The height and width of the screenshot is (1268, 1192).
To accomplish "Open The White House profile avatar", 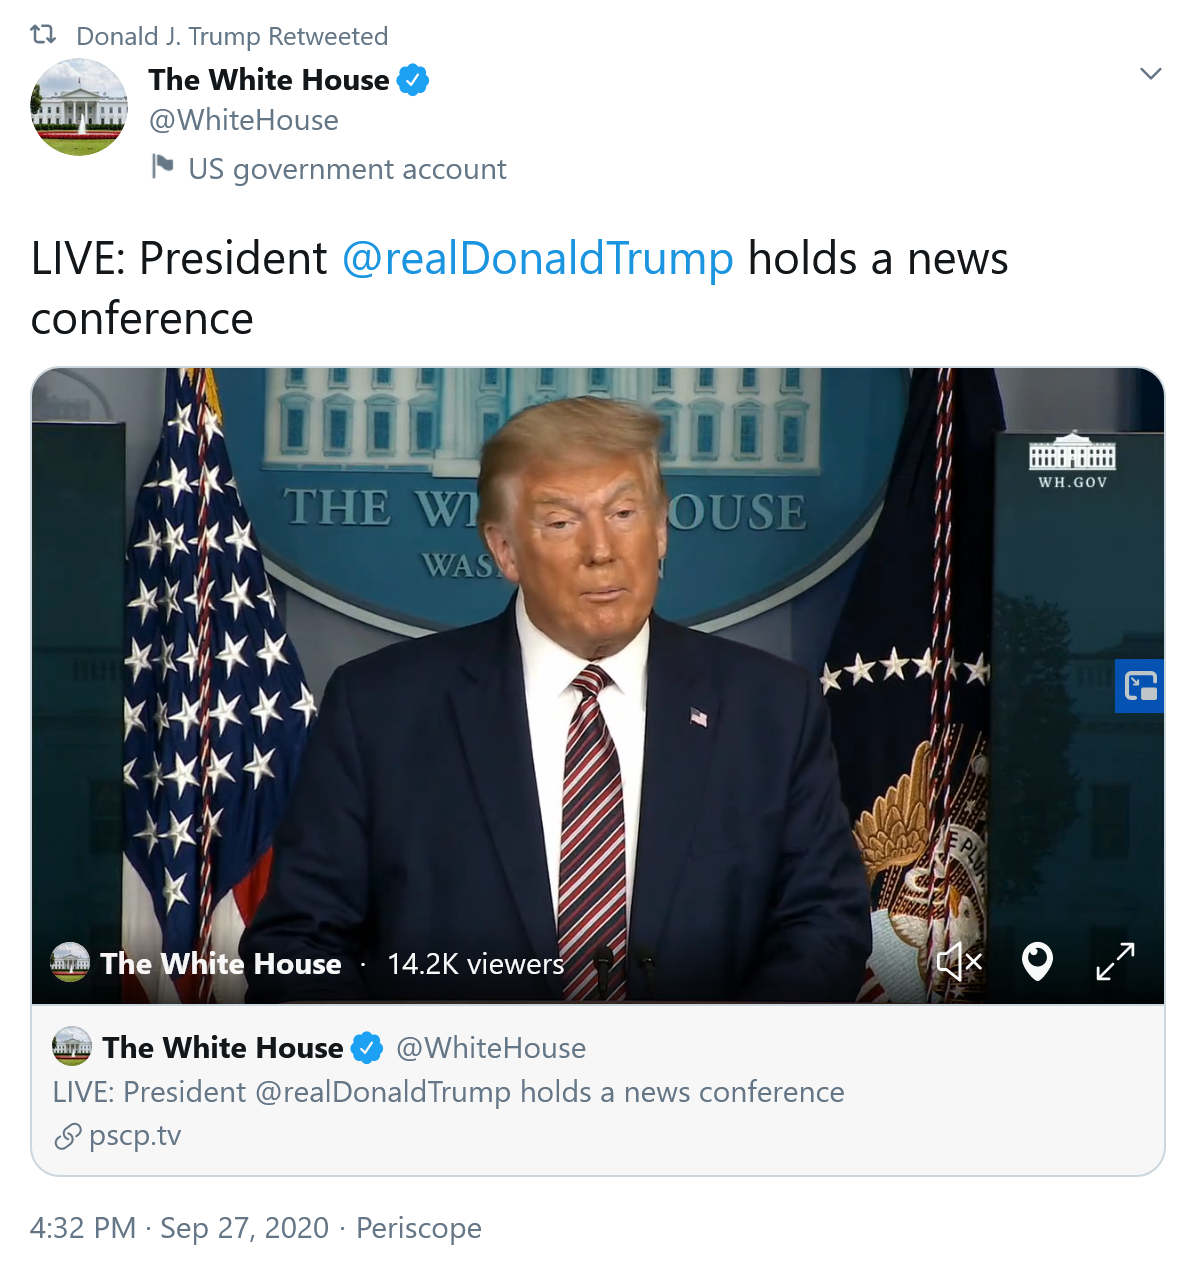I will (79, 107).
